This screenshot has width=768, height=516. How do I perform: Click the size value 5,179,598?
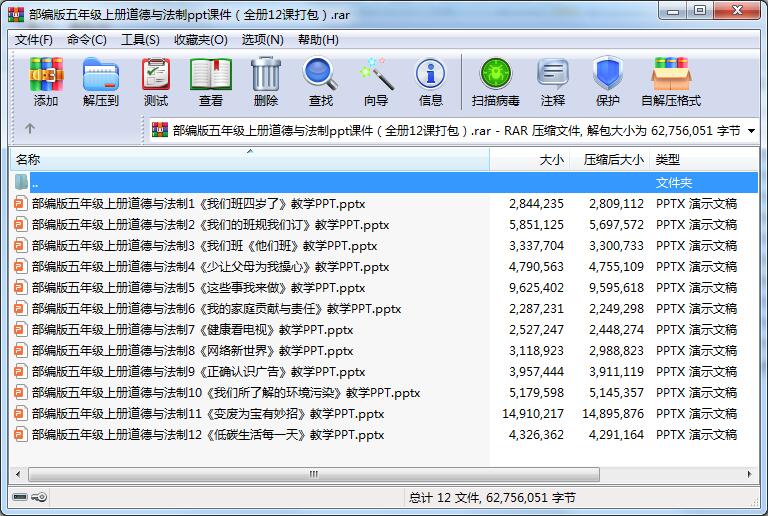click(536, 393)
